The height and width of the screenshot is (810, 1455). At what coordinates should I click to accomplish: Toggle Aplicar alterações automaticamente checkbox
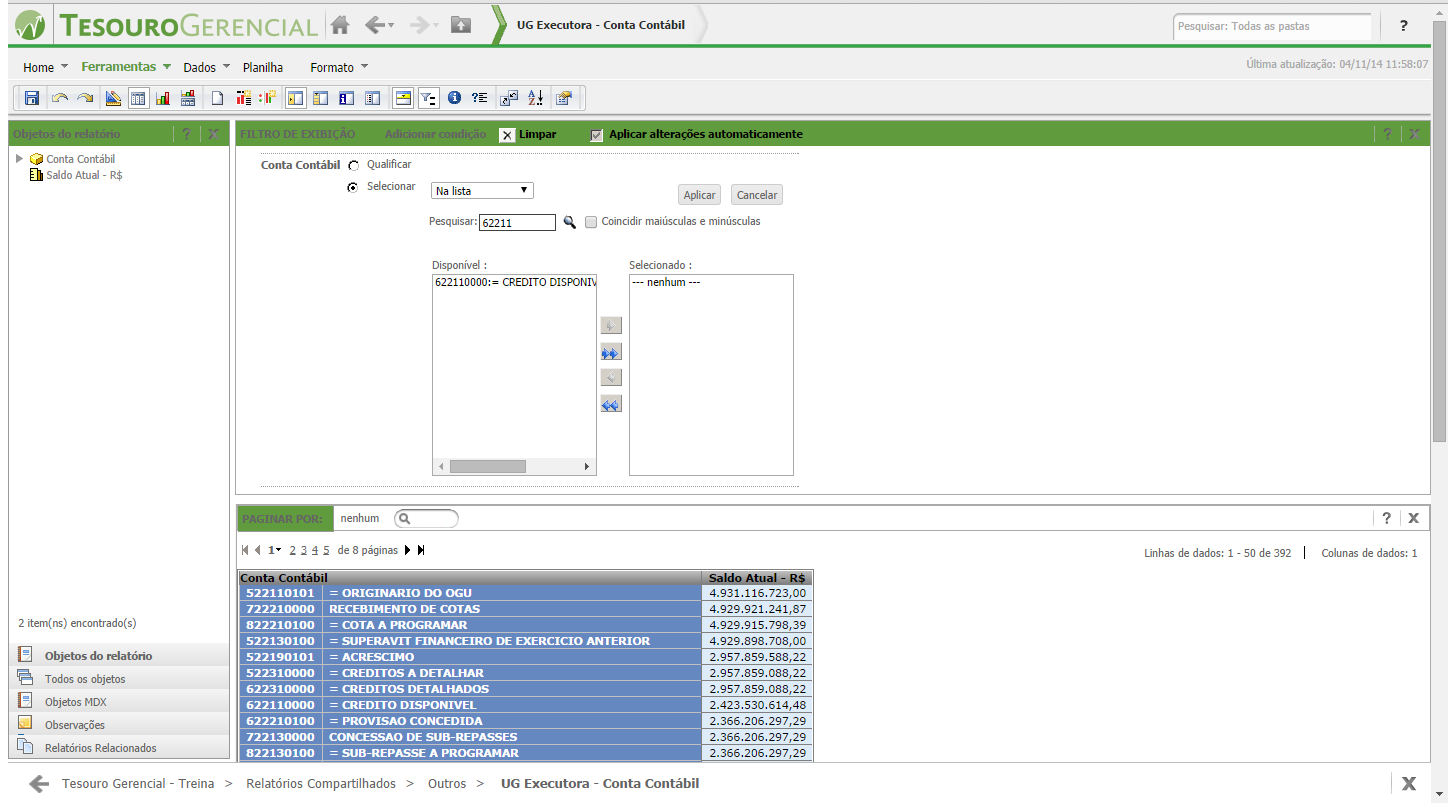tap(597, 135)
